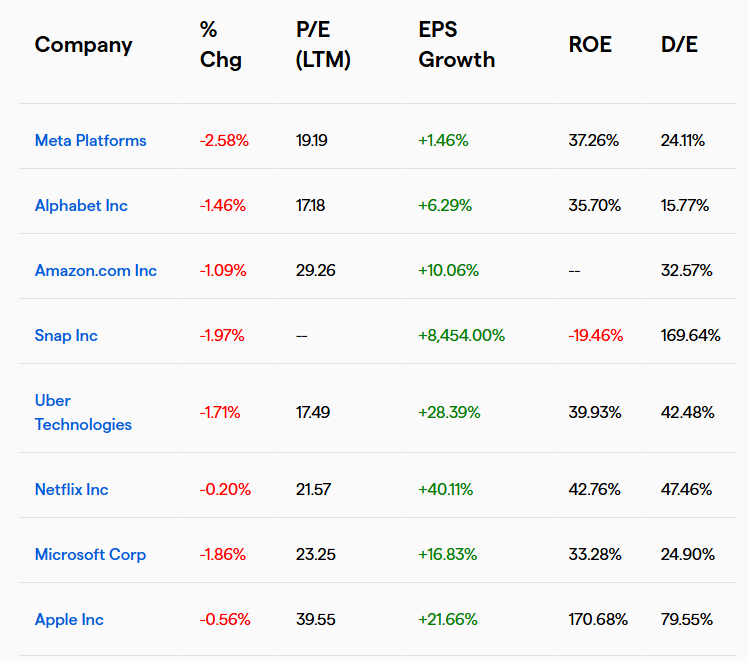
Task: Select Netflix's D/E value 47.46%
Action: pos(686,489)
